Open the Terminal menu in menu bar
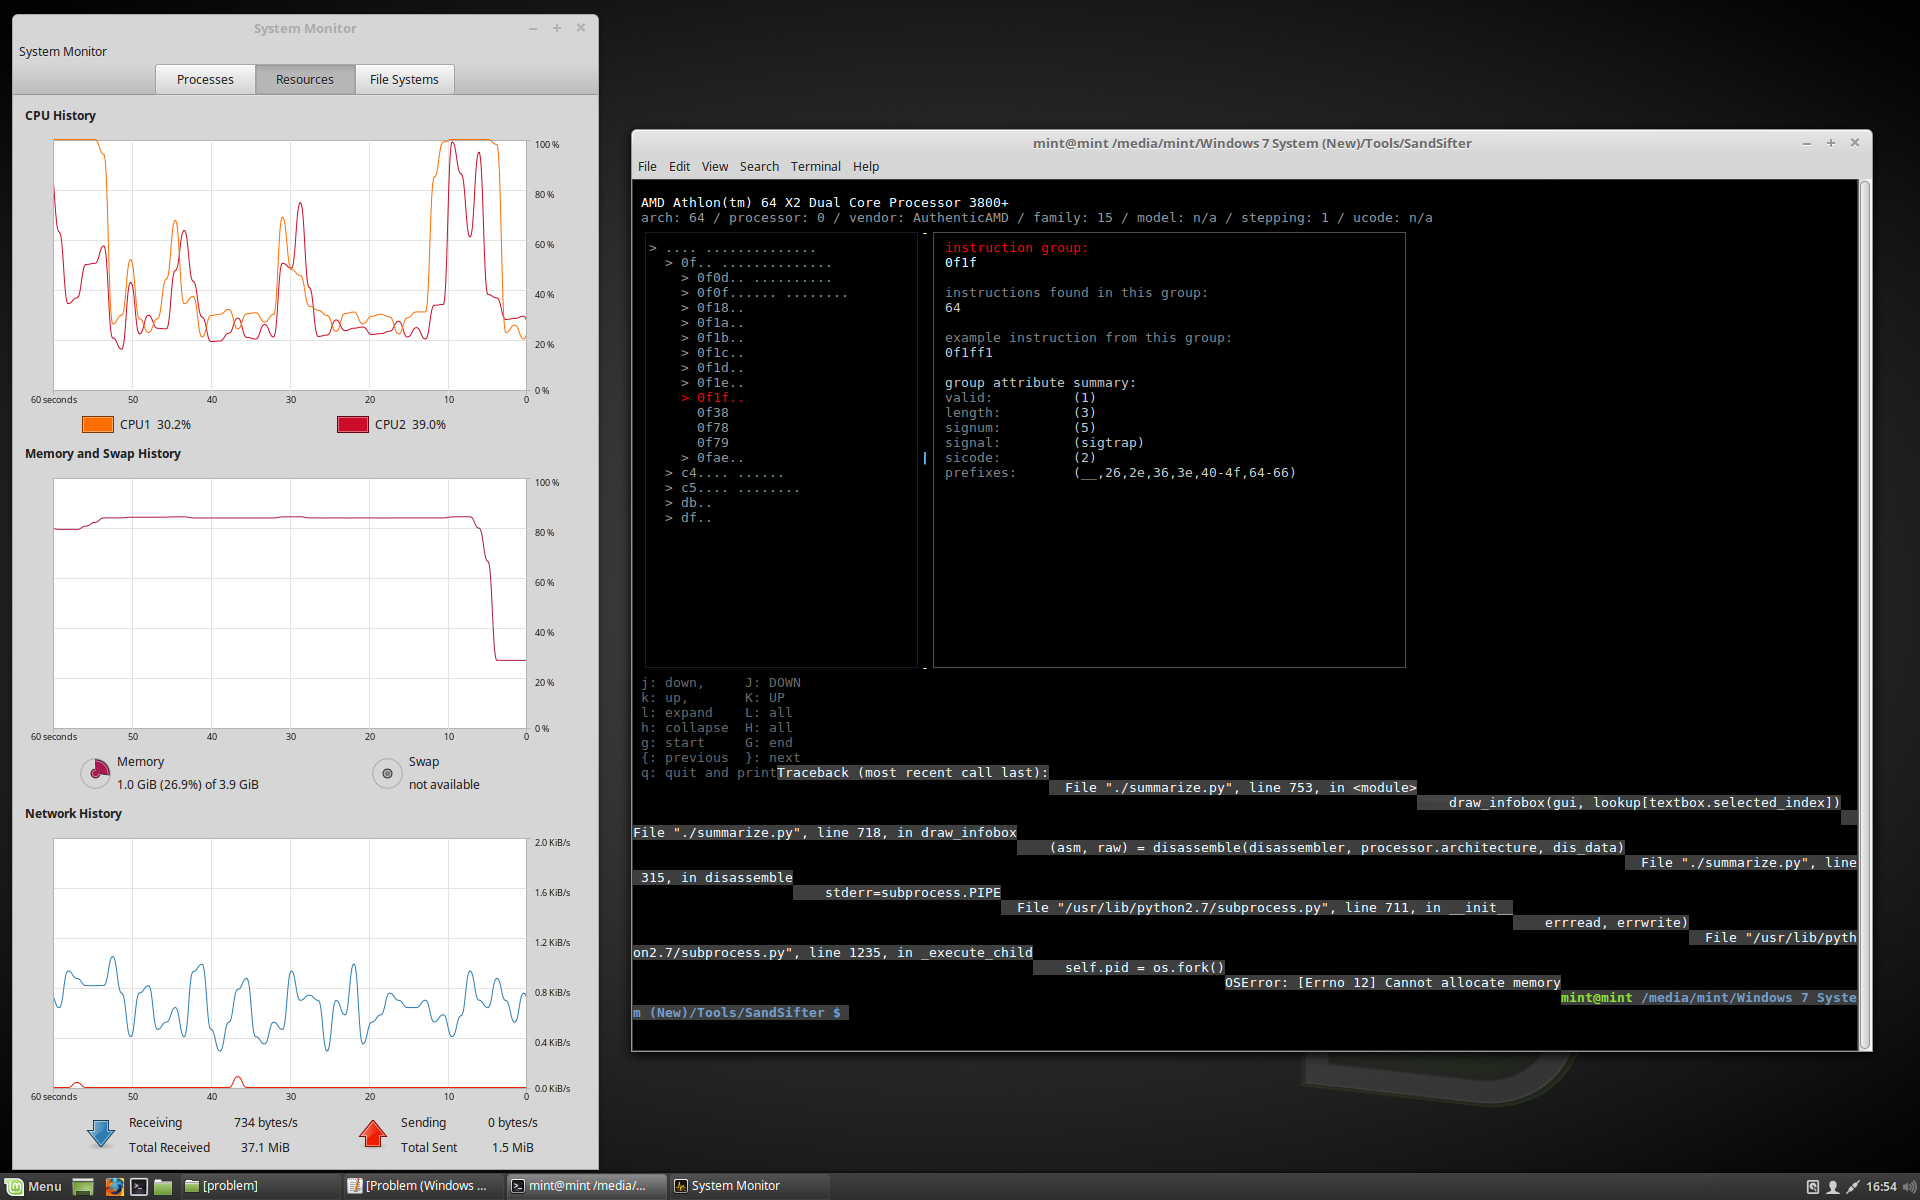 click(x=815, y=167)
